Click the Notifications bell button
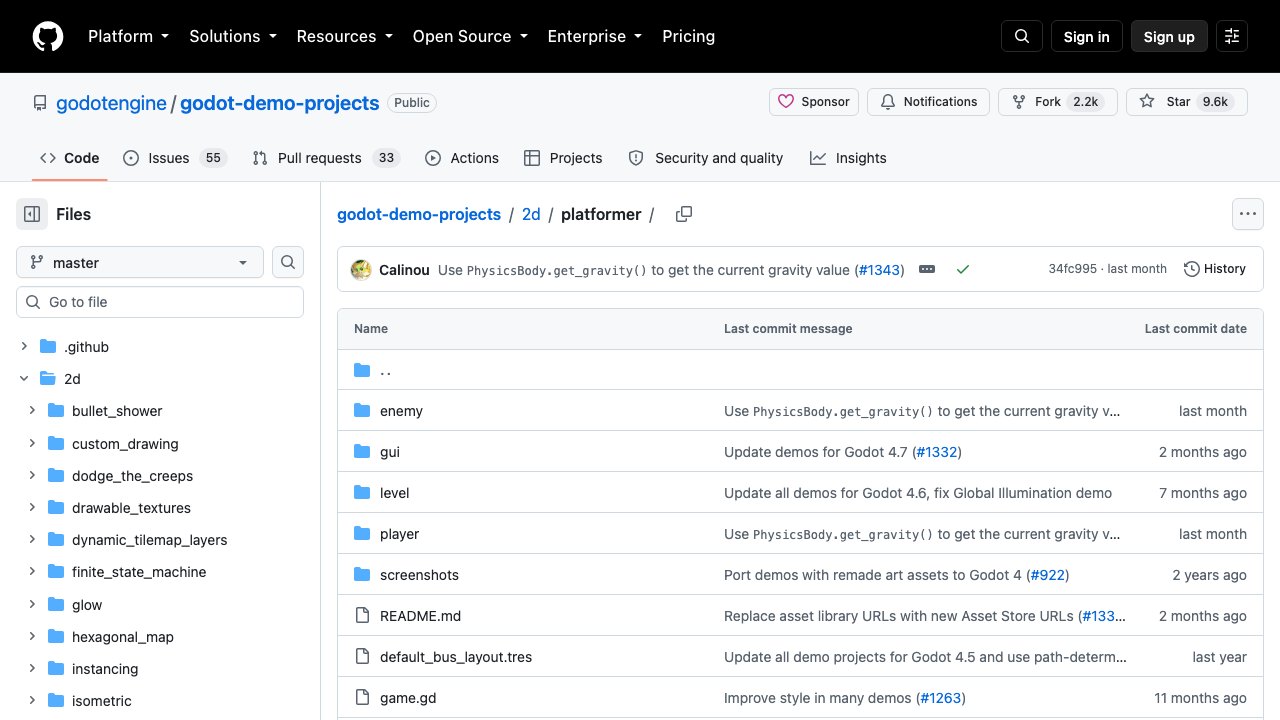The width and height of the screenshot is (1280, 720). (929, 102)
